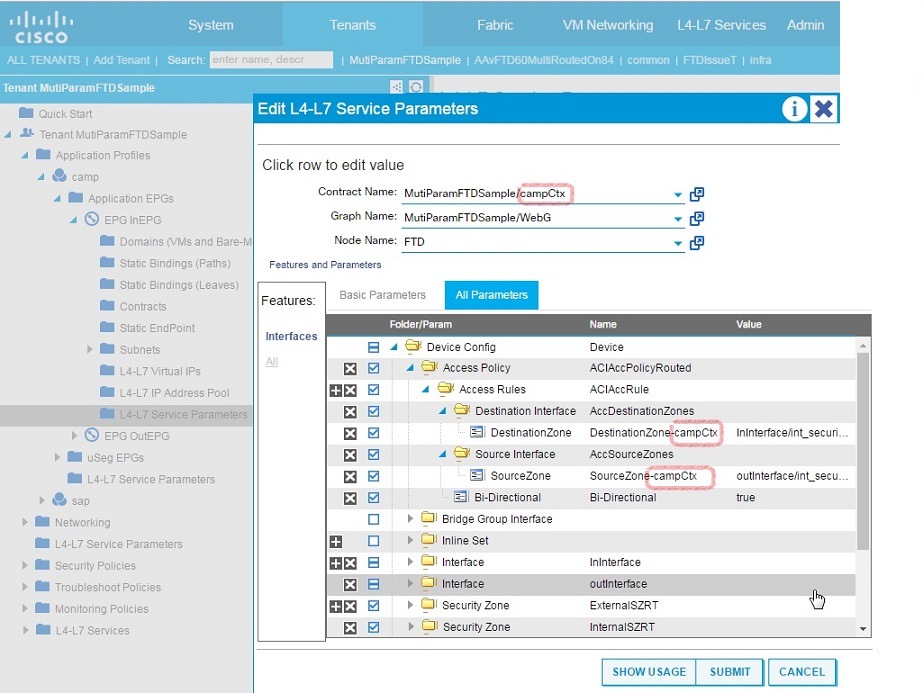Open the Graph Name dropdown
Image resolution: width=923 pixels, height=693 pixels.
click(678, 219)
